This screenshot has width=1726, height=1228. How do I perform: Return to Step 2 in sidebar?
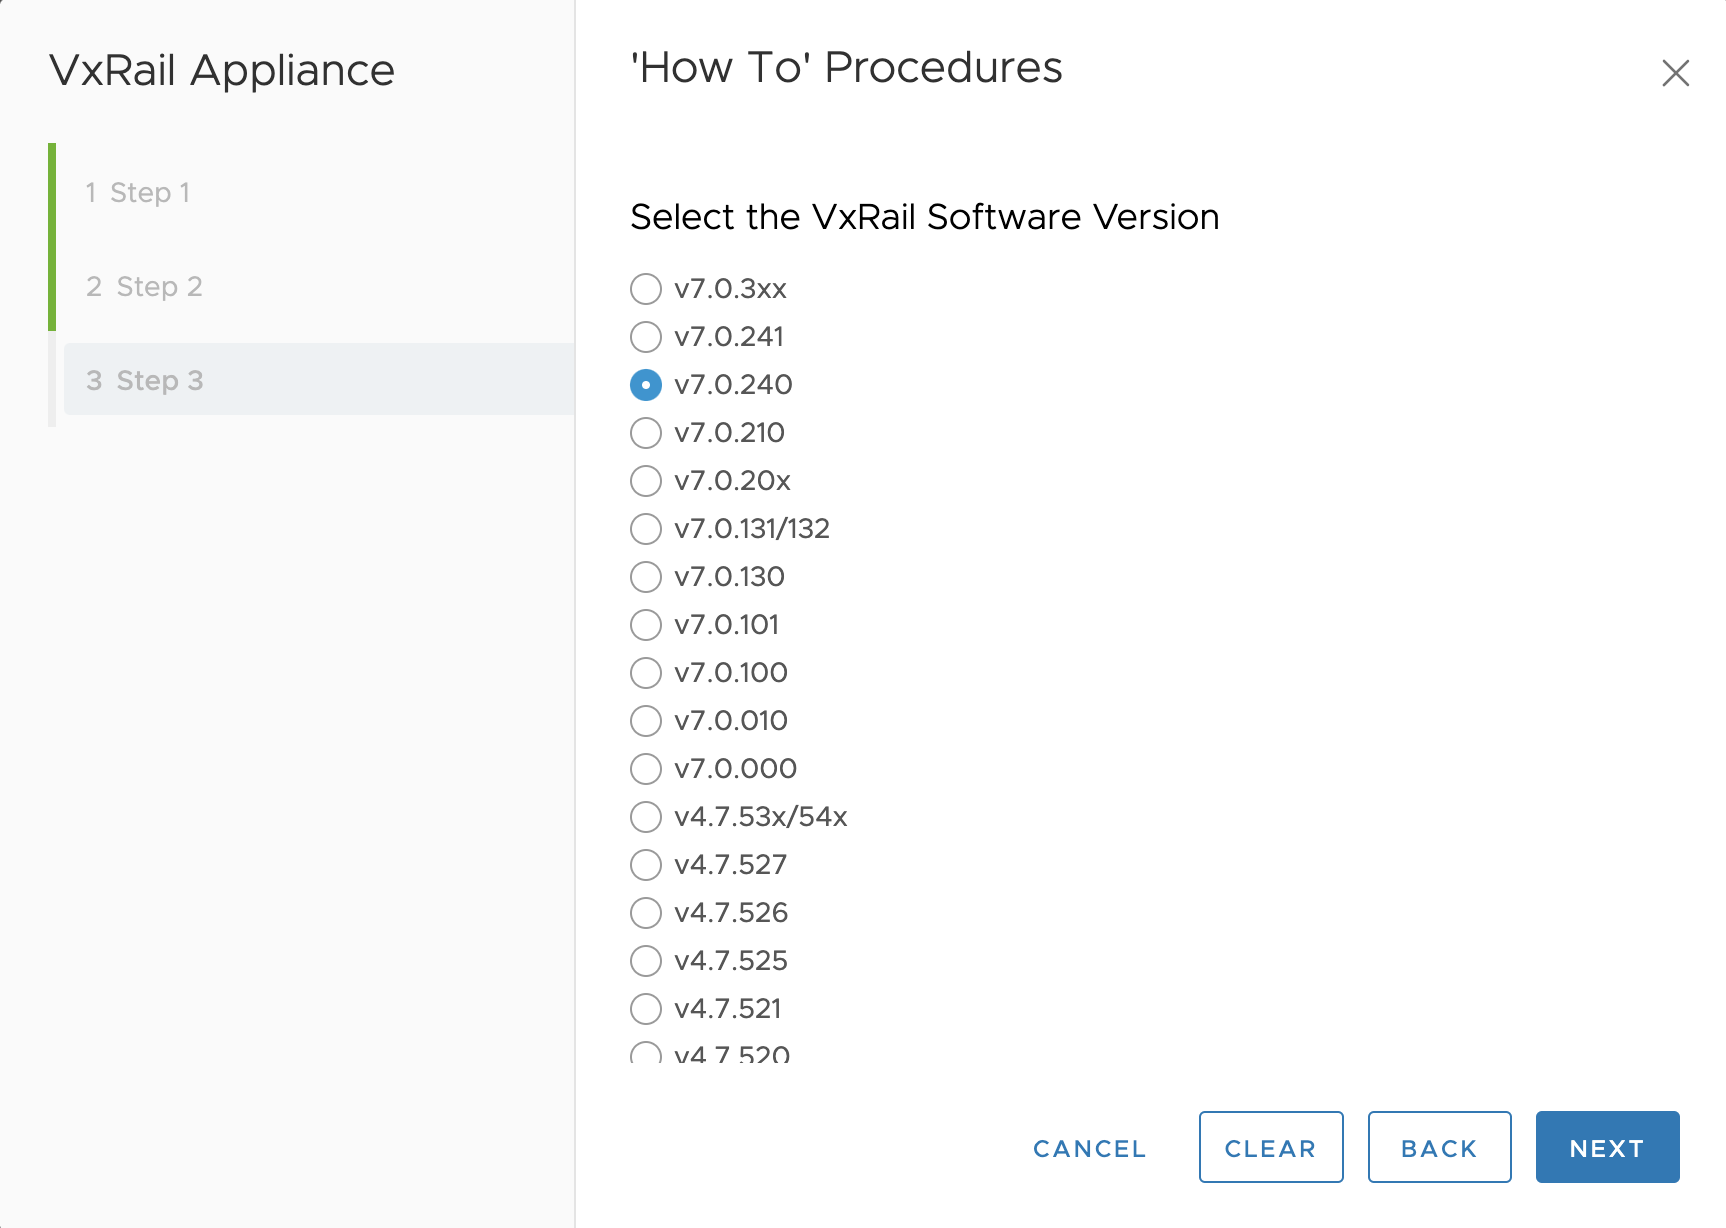[x=145, y=286]
